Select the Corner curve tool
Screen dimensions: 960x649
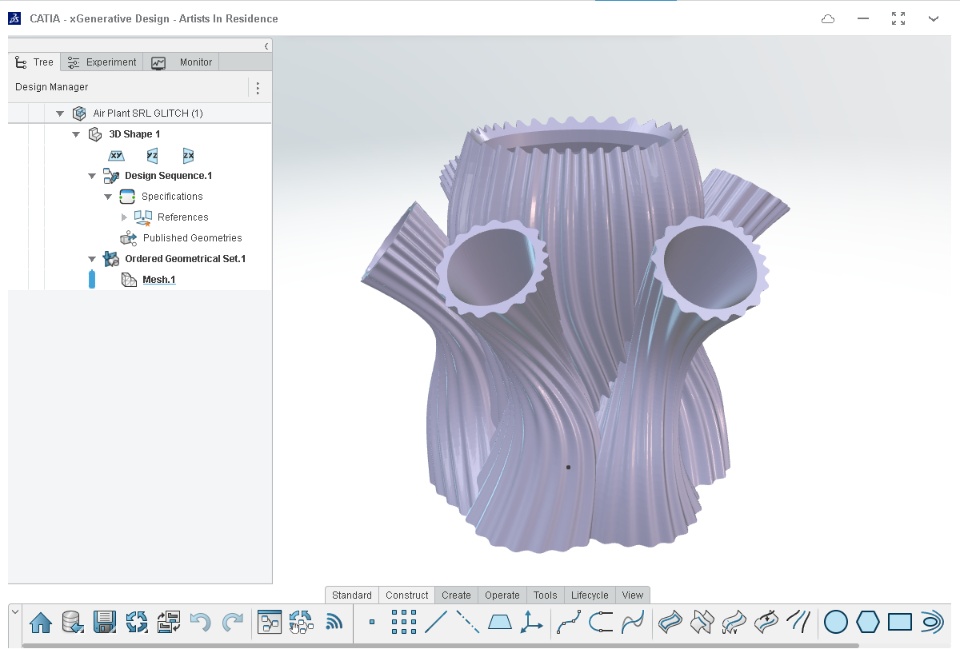click(601, 622)
